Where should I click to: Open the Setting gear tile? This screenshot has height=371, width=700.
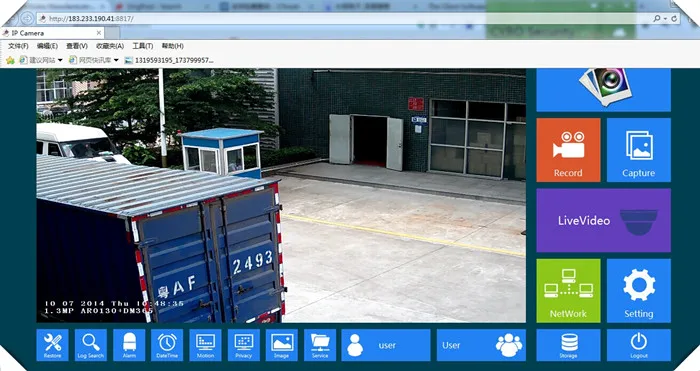[x=639, y=291]
